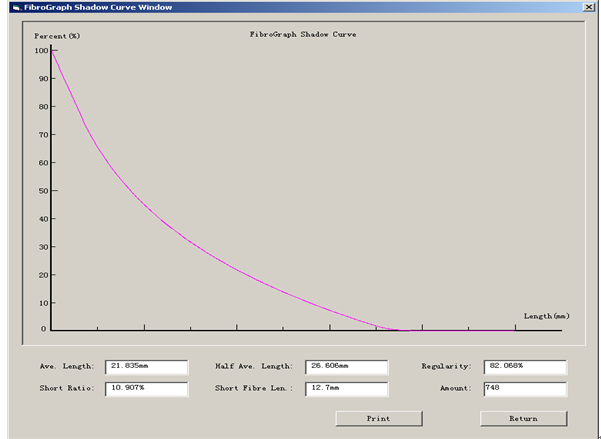This screenshot has height=439, width=601.
Task: Click the Length(mm) axis label
Action: coord(546,316)
